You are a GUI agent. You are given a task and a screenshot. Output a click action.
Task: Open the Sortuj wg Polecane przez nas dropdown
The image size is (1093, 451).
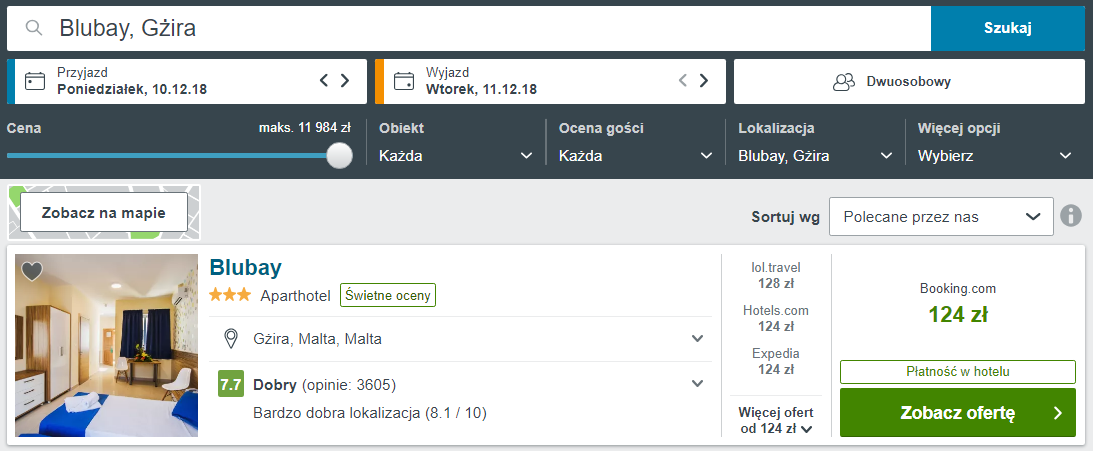click(941, 217)
